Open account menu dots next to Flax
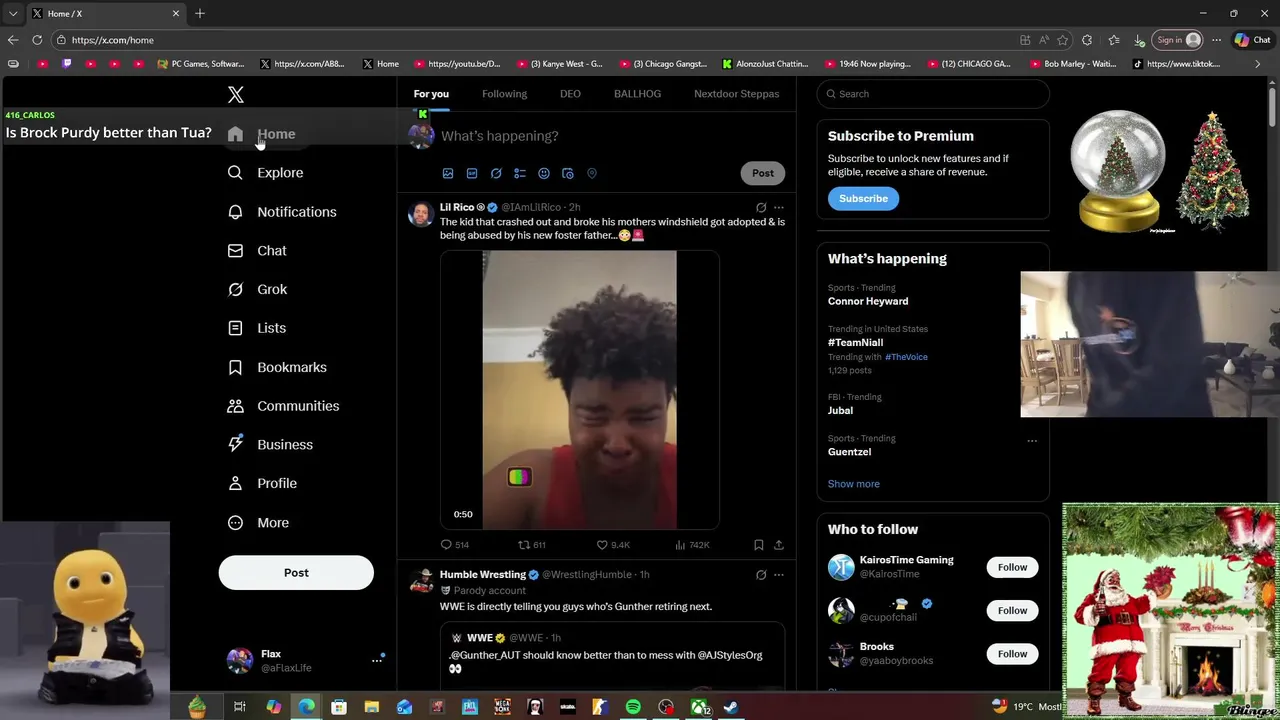Screen dimensions: 1280x720 click(x=377, y=660)
